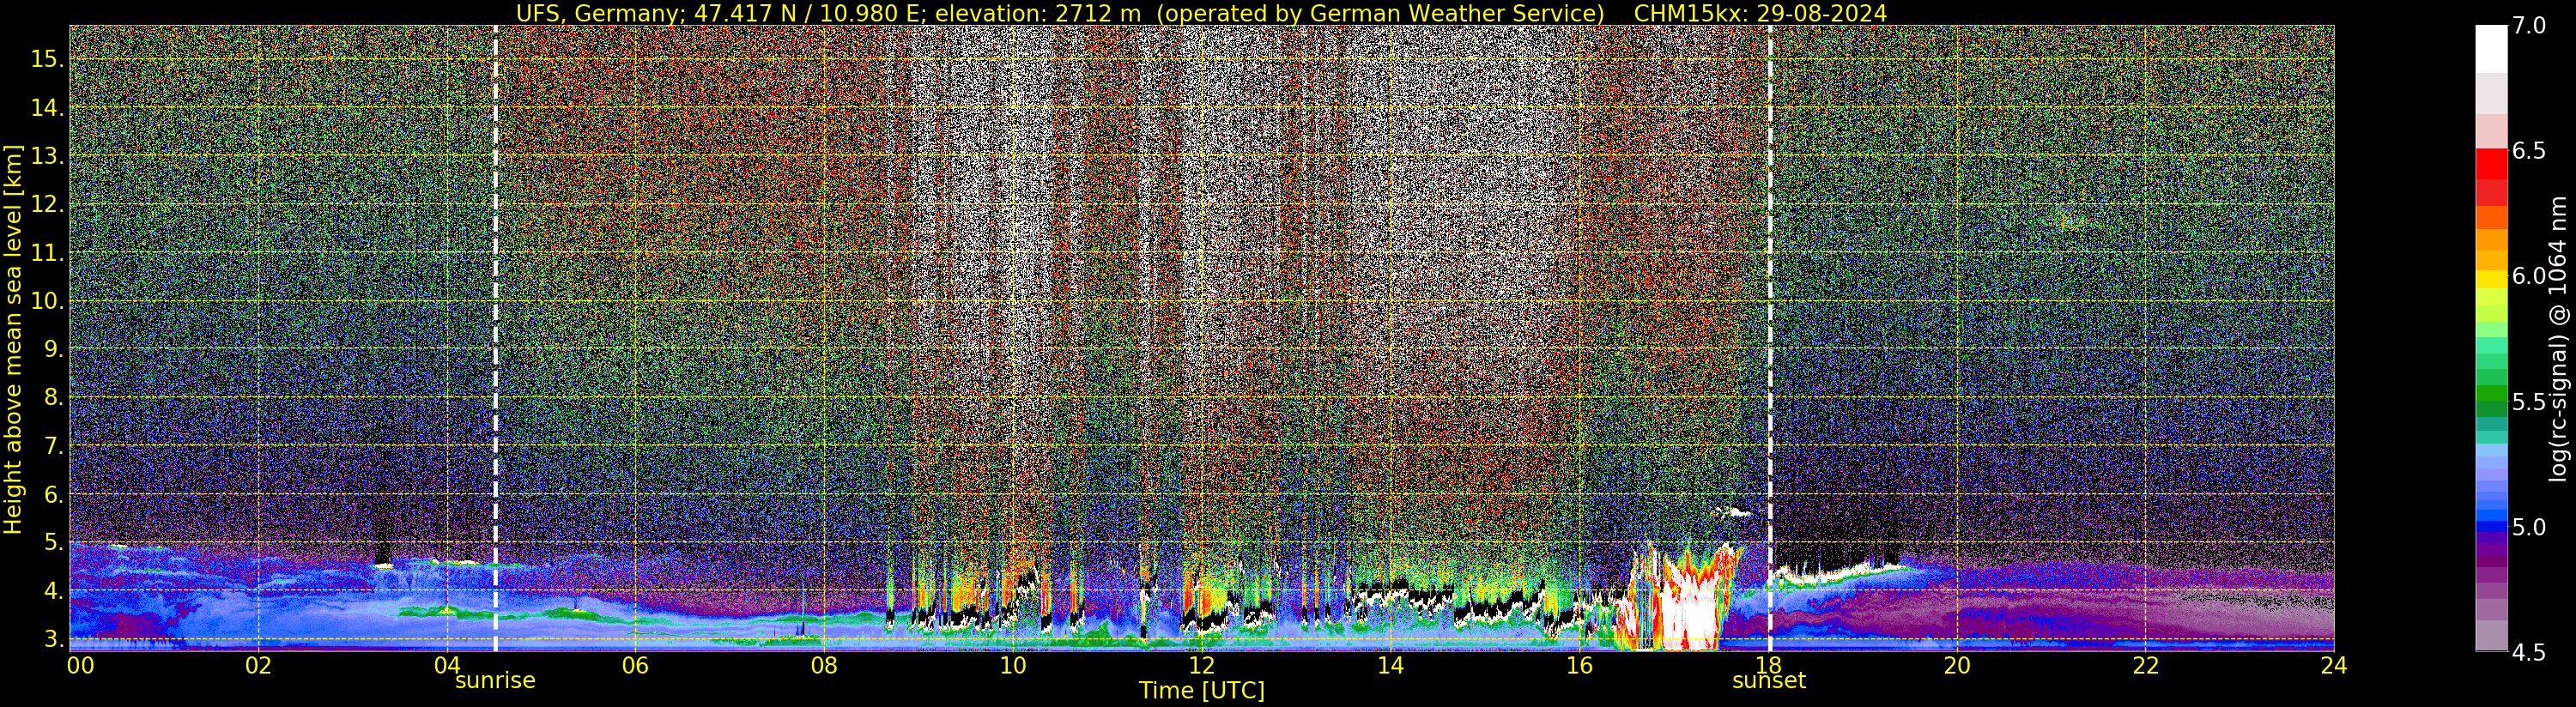This screenshot has width=2576, height=707.
Task: Click the time axis tick '18'
Action: pos(1768,666)
